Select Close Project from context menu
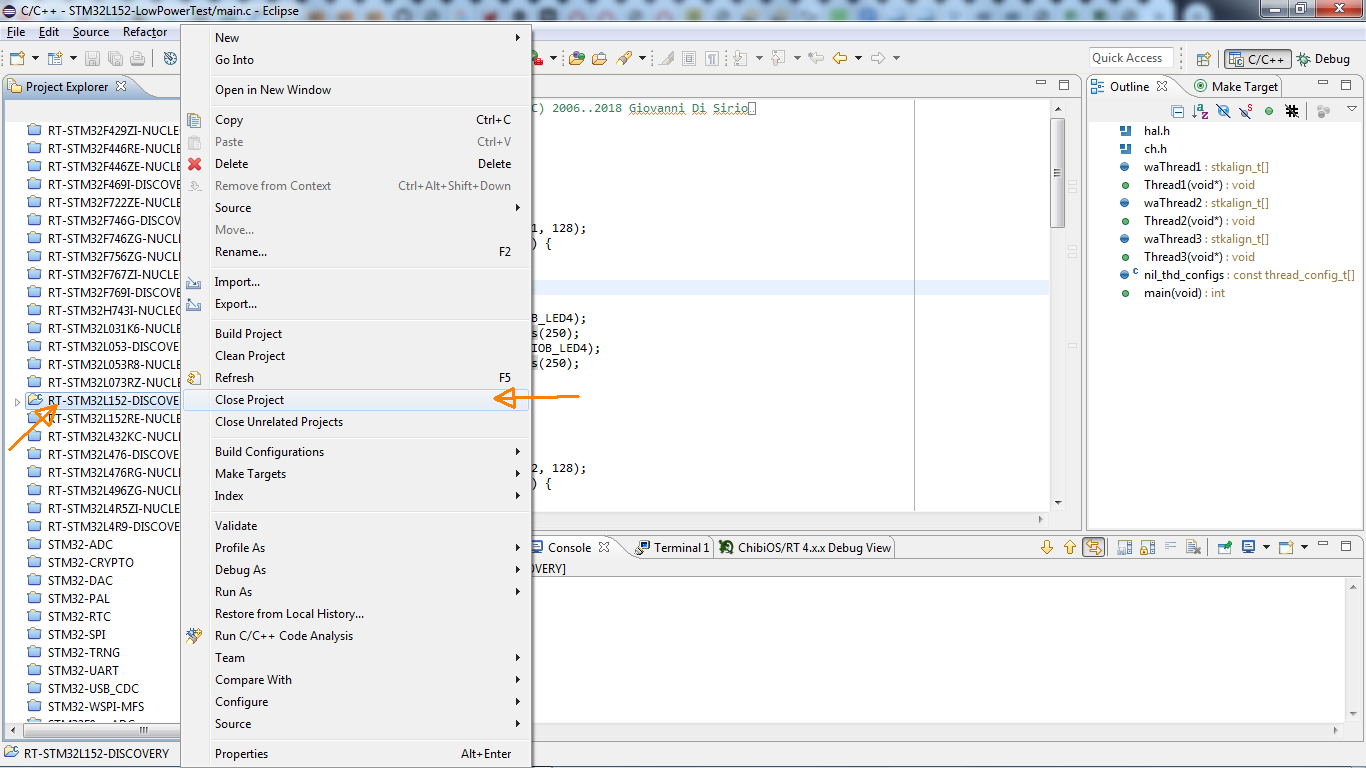This screenshot has height=768, width=1366. click(250, 400)
